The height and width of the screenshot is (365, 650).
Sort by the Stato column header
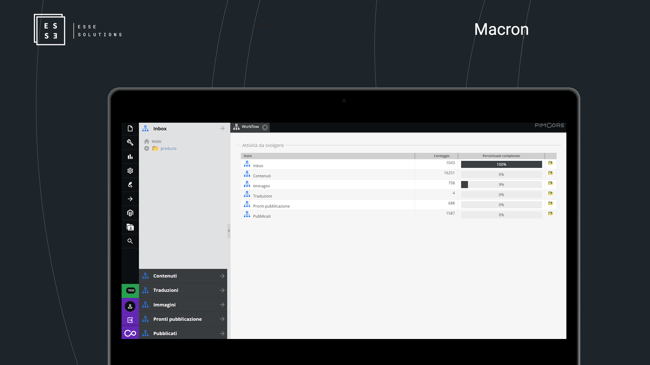pyautogui.click(x=327, y=156)
